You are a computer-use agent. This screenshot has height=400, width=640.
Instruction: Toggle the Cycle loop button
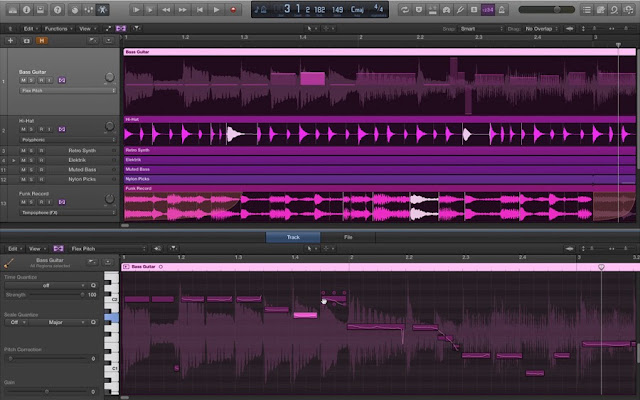click(x=405, y=10)
